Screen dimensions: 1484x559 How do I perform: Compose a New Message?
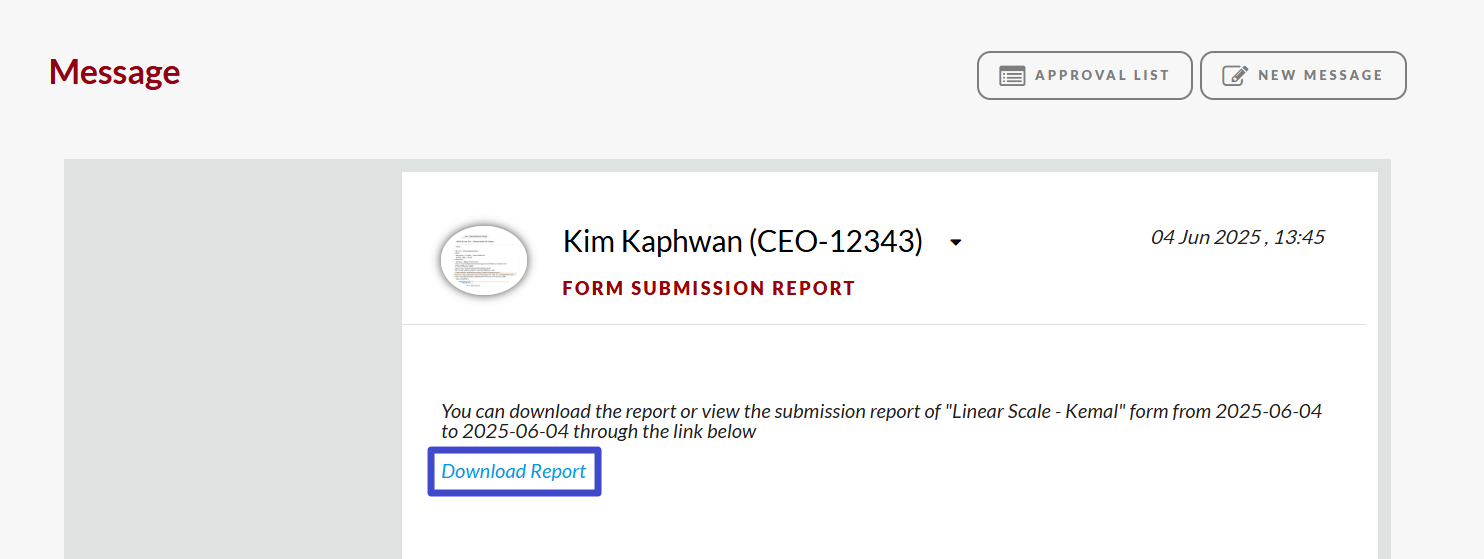[1303, 76]
